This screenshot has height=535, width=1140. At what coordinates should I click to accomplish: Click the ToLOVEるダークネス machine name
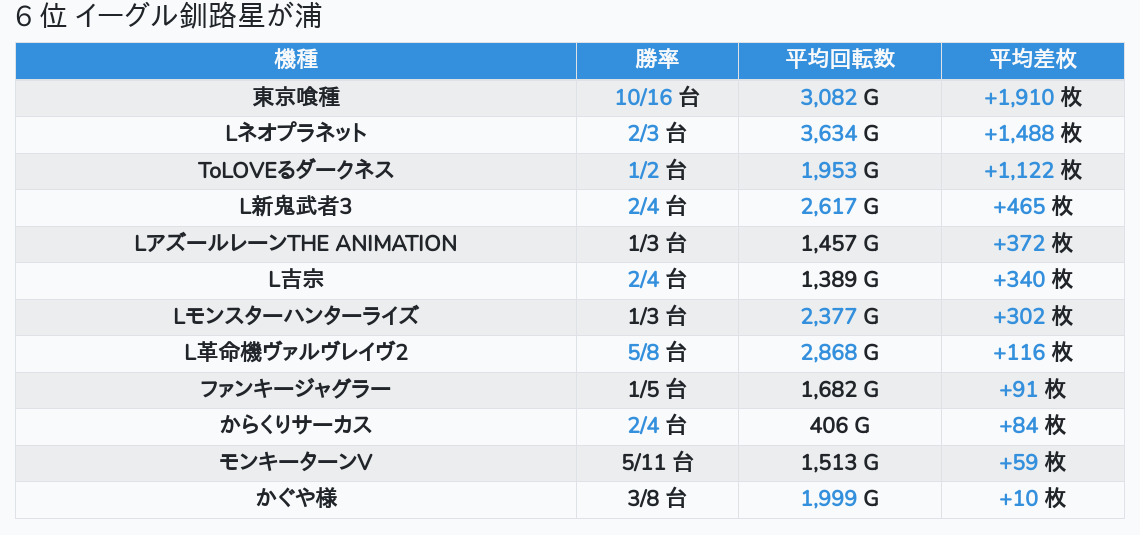pyautogui.click(x=296, y=170)
